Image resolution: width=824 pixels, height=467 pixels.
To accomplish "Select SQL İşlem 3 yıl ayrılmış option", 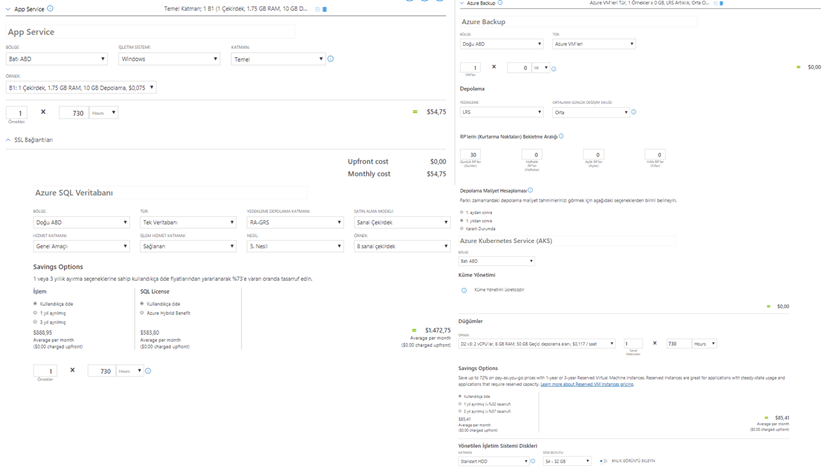I will [36, 321].
